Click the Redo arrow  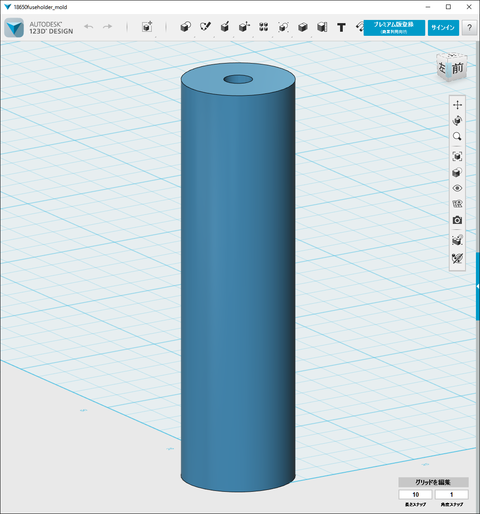(x=107, y=27)
